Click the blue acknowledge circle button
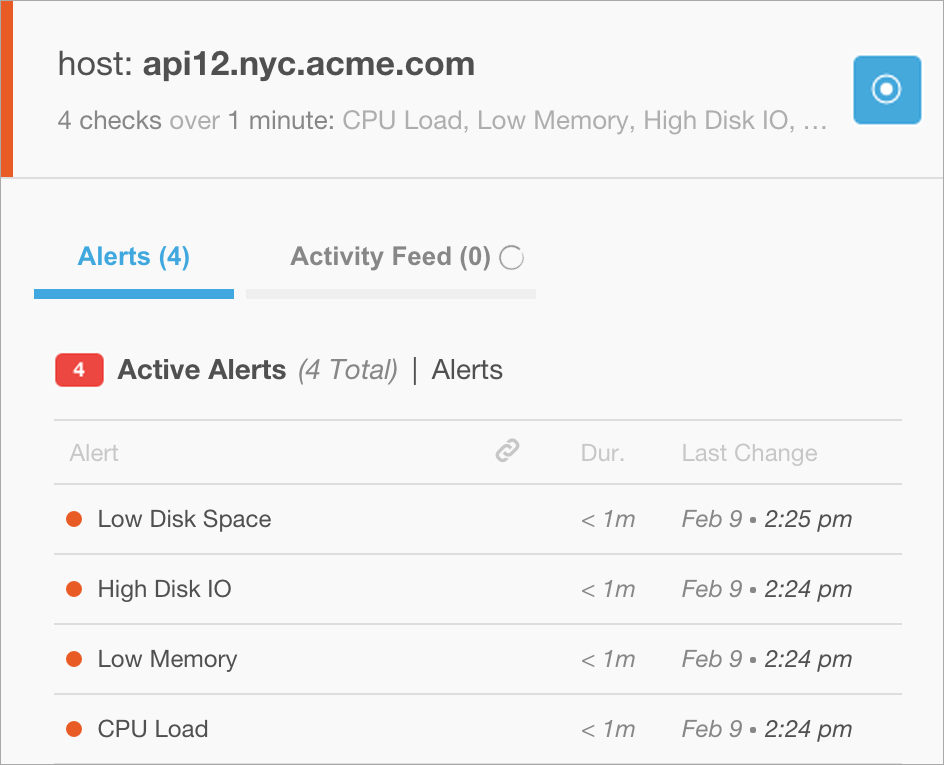The height and width of the screenshot is (765, 944). [x=886, y=90]
